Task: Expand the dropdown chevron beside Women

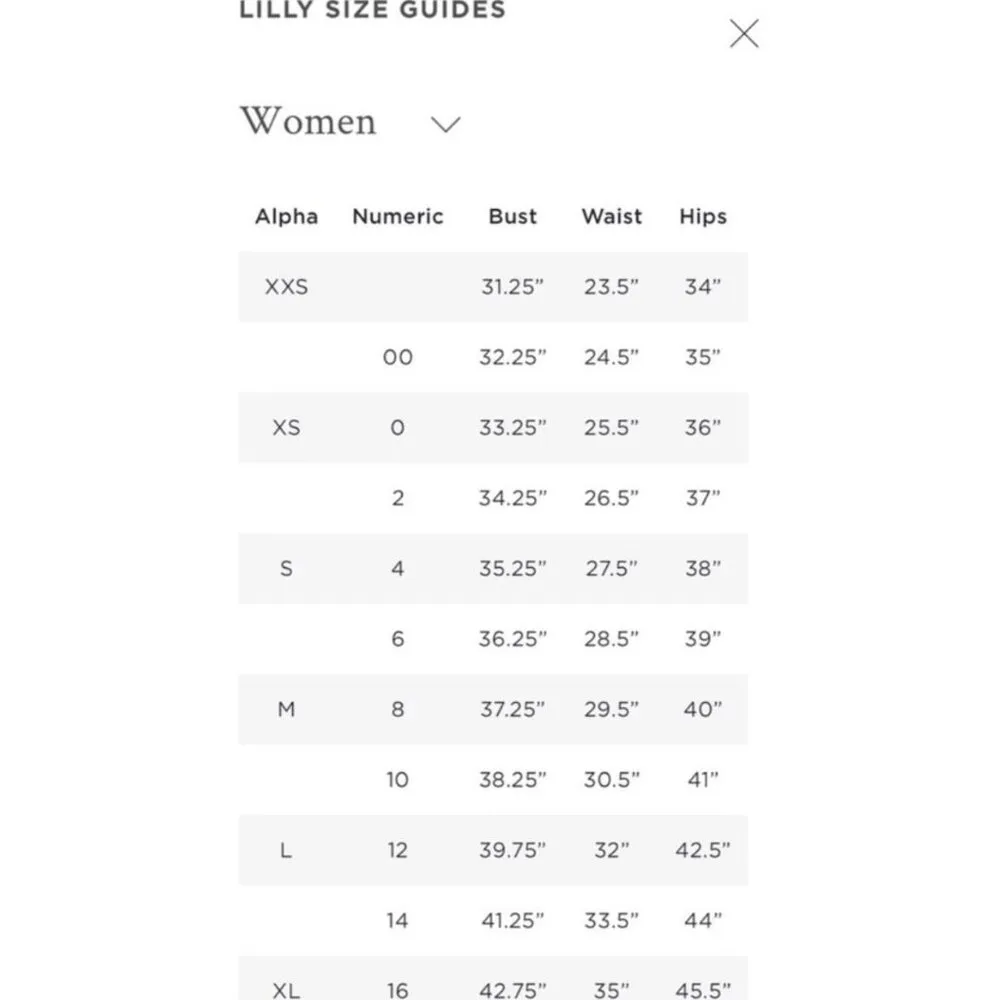Action: pyautogui.click(x=445, y=124)
